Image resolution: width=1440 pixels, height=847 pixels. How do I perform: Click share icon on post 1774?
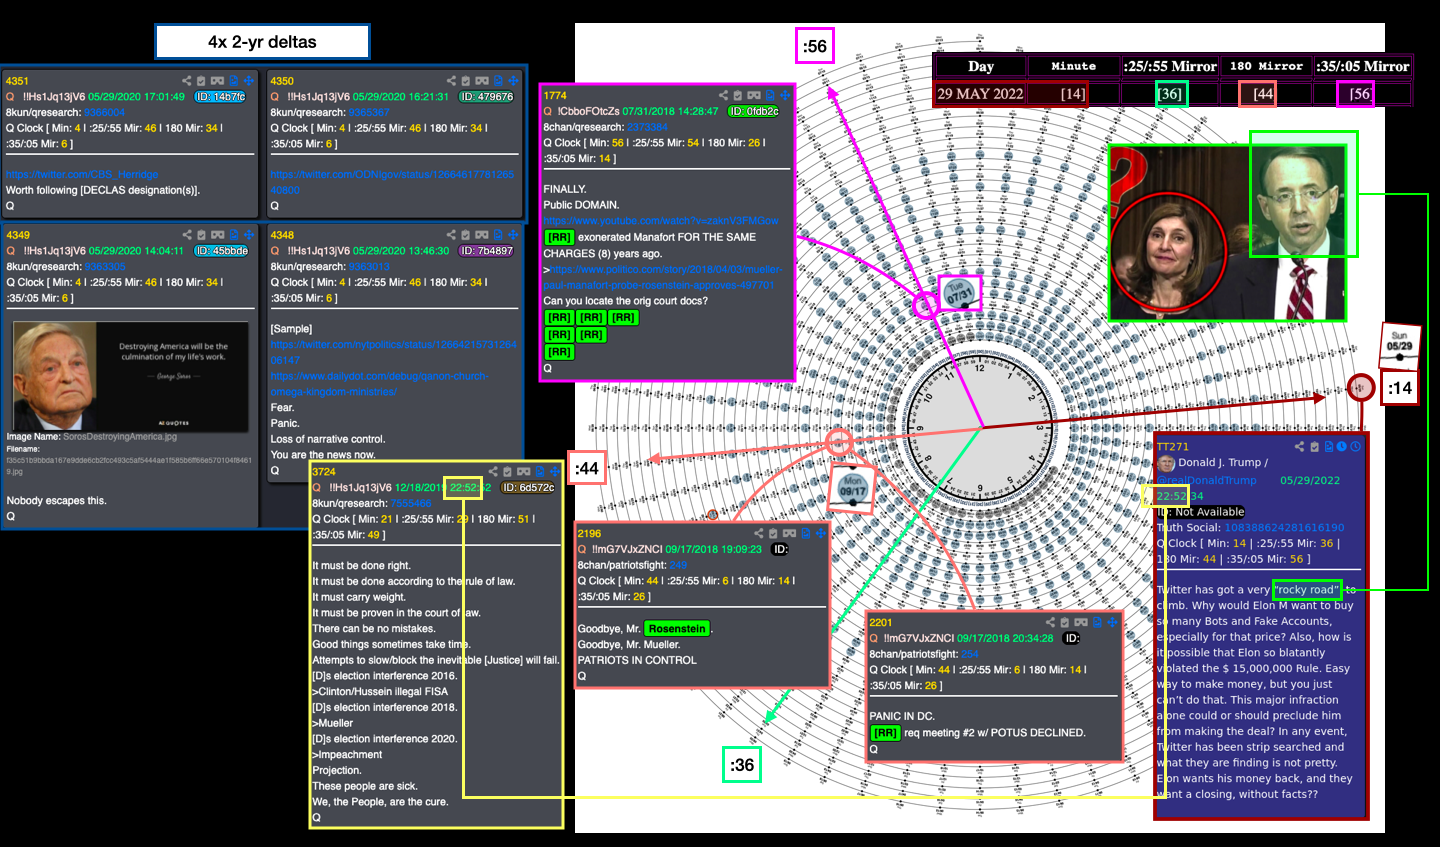723,95
